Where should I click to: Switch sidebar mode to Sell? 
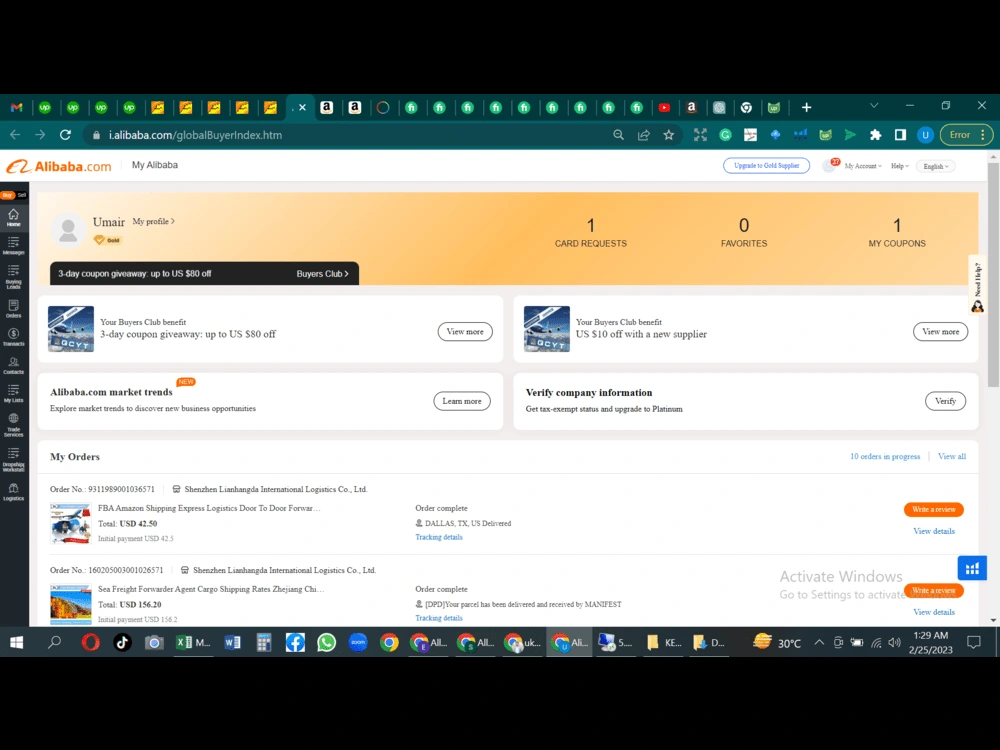pyautogui.click(x=22, y=195)
